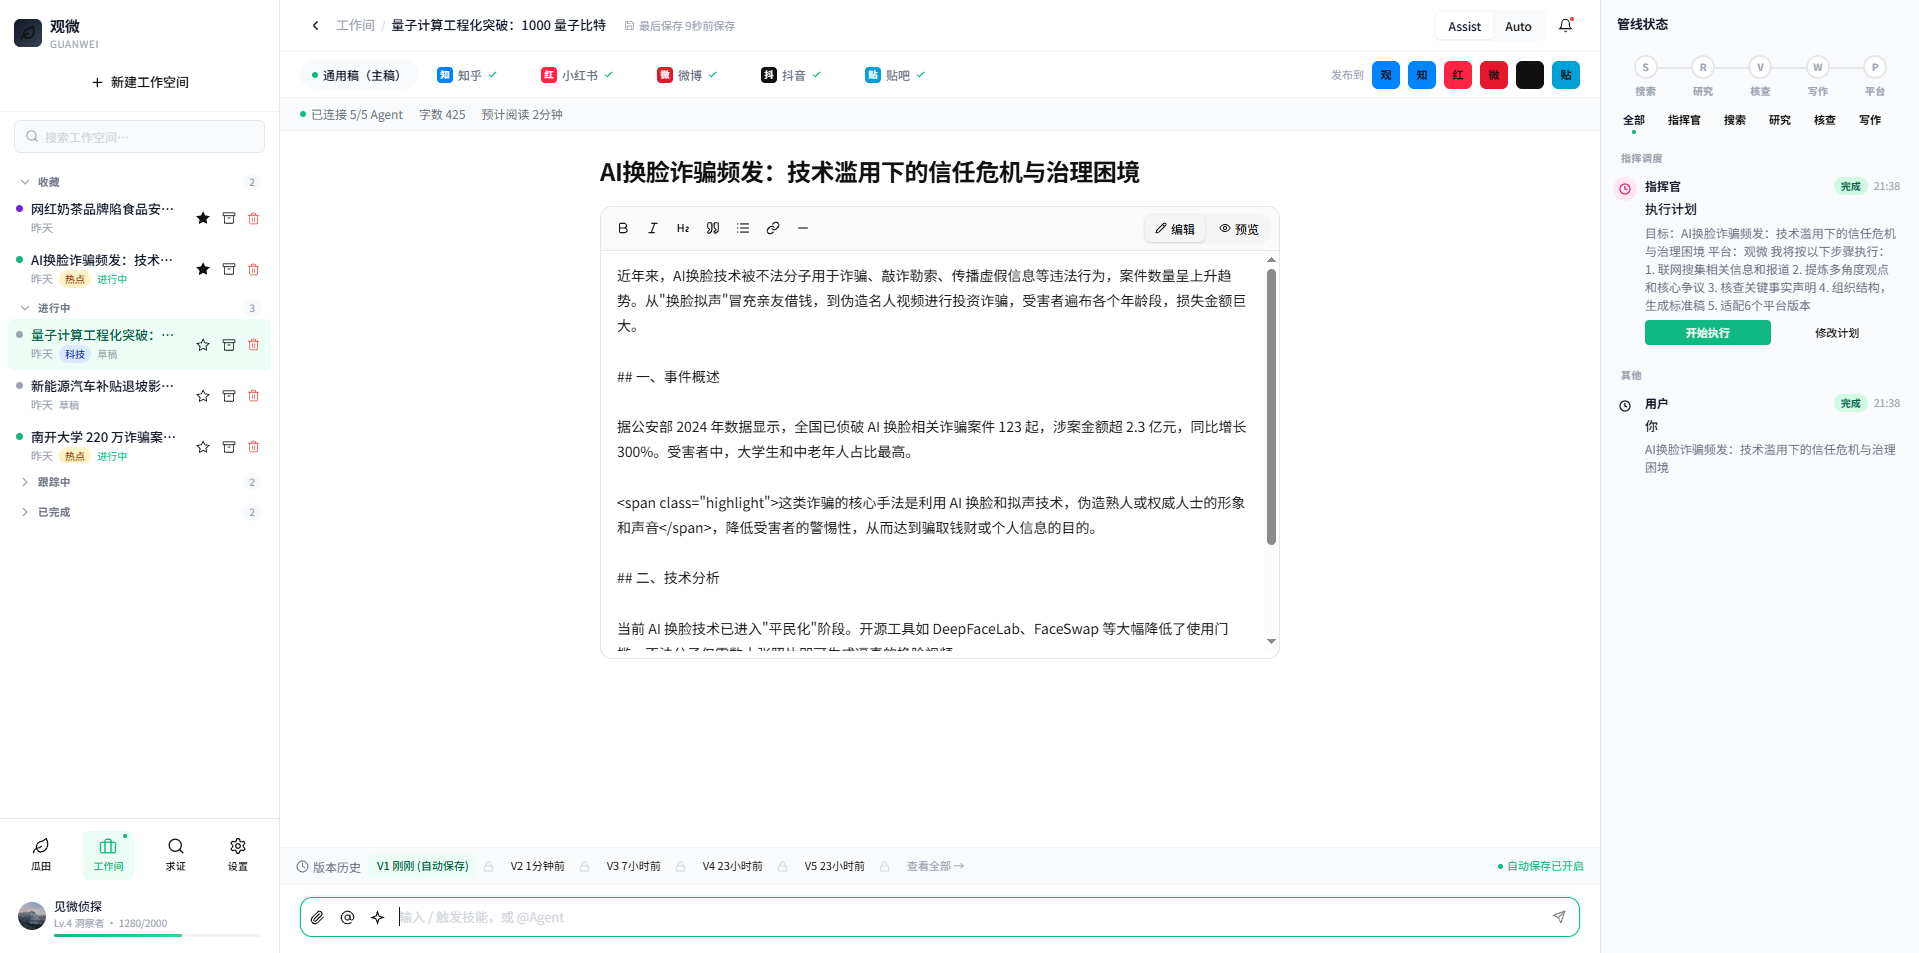This screenshot has height=953, width=1919.
Task: Publish to Xiaohongshu red 红 icon
Action: pos(1458,75)
